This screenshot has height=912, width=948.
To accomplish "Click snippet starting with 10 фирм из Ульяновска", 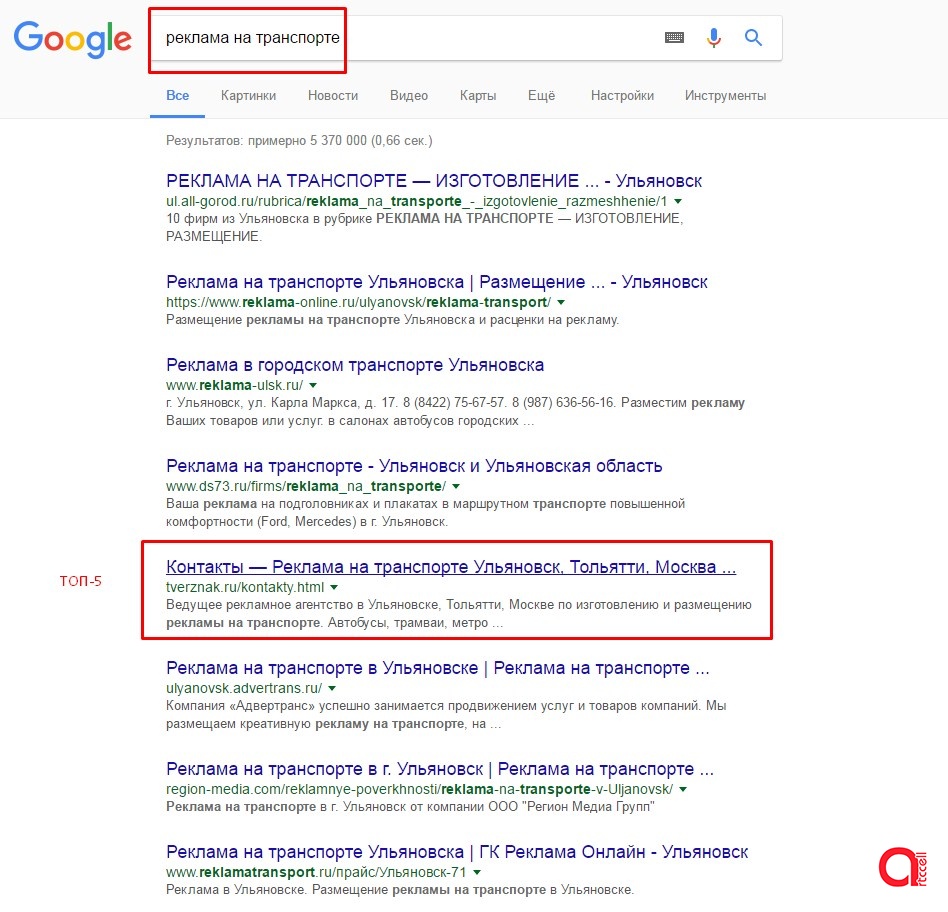I will point(424,227).
